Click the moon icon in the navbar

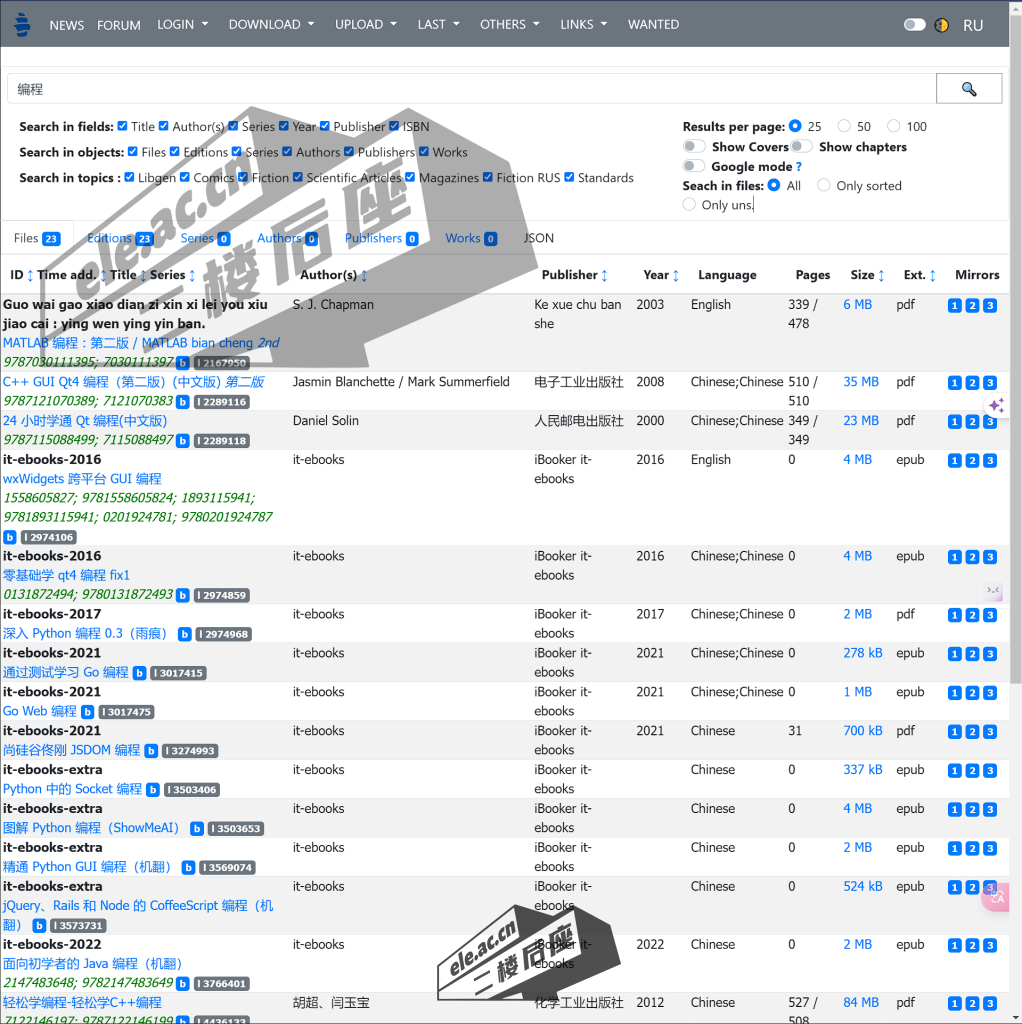pyautogui.click(x=941, y=25)
